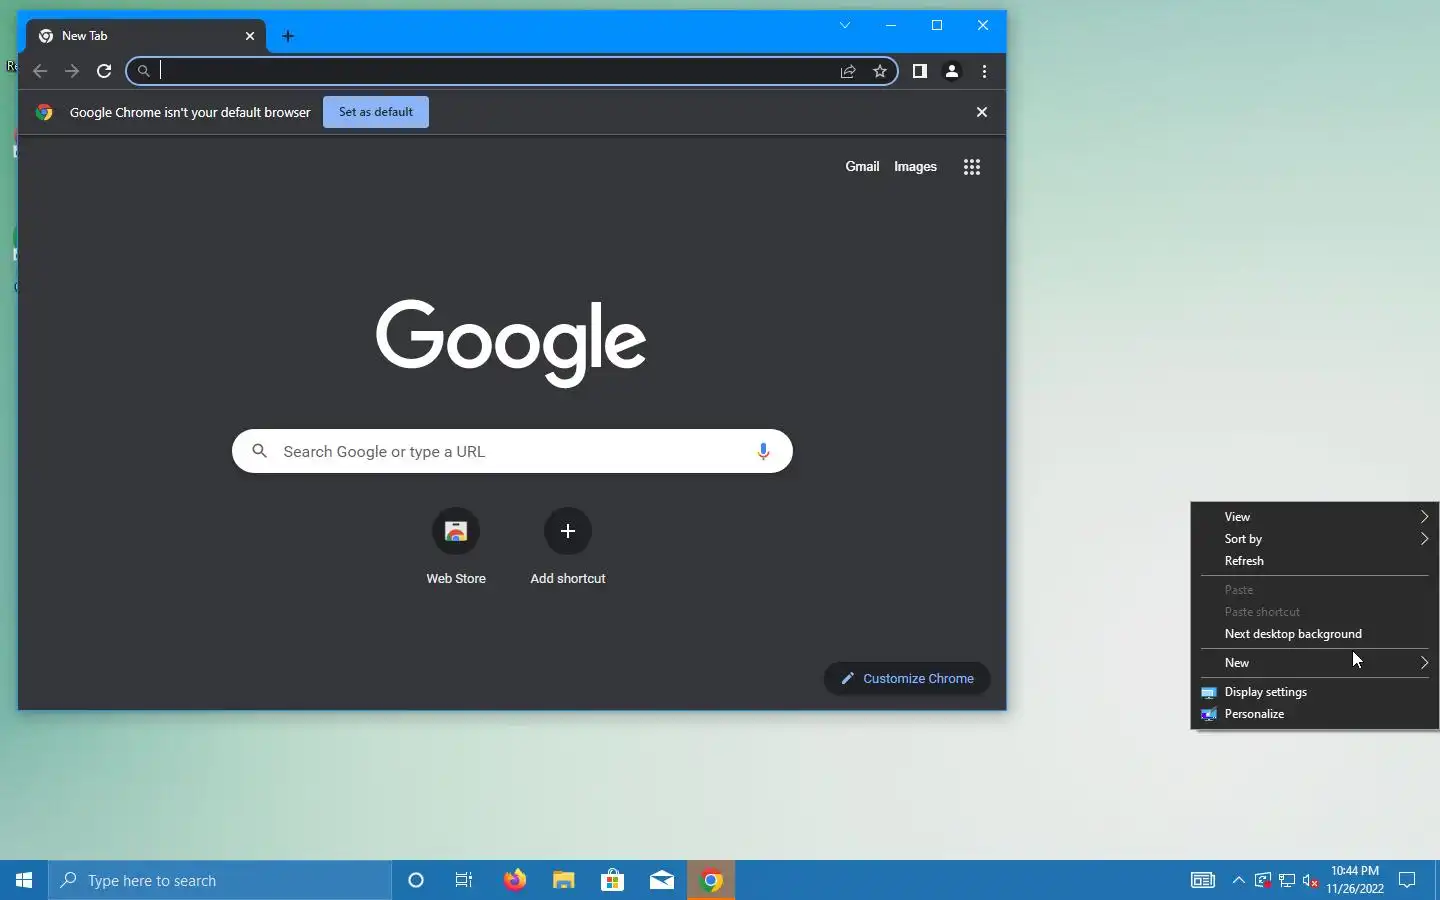Click the Windows Start button
Image resolution: width=1440 pixels, height=900 pixels.
(x=24, y=880)
